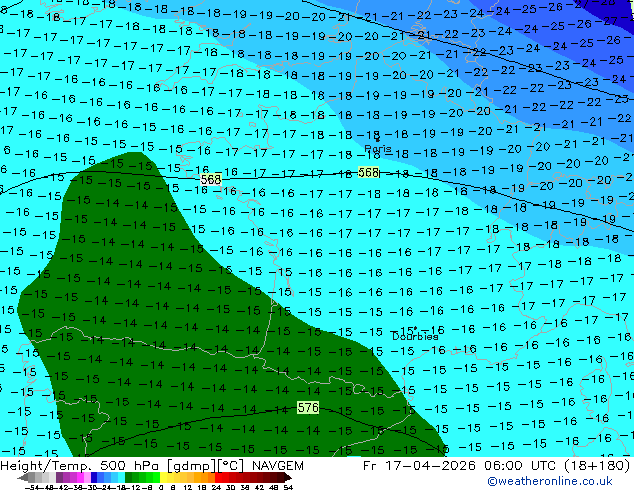Click the Fr 17-04-2026 06:00 UTC timestamp
The height and width of the screenshot is (490, 634).
(x=496, y=466)
